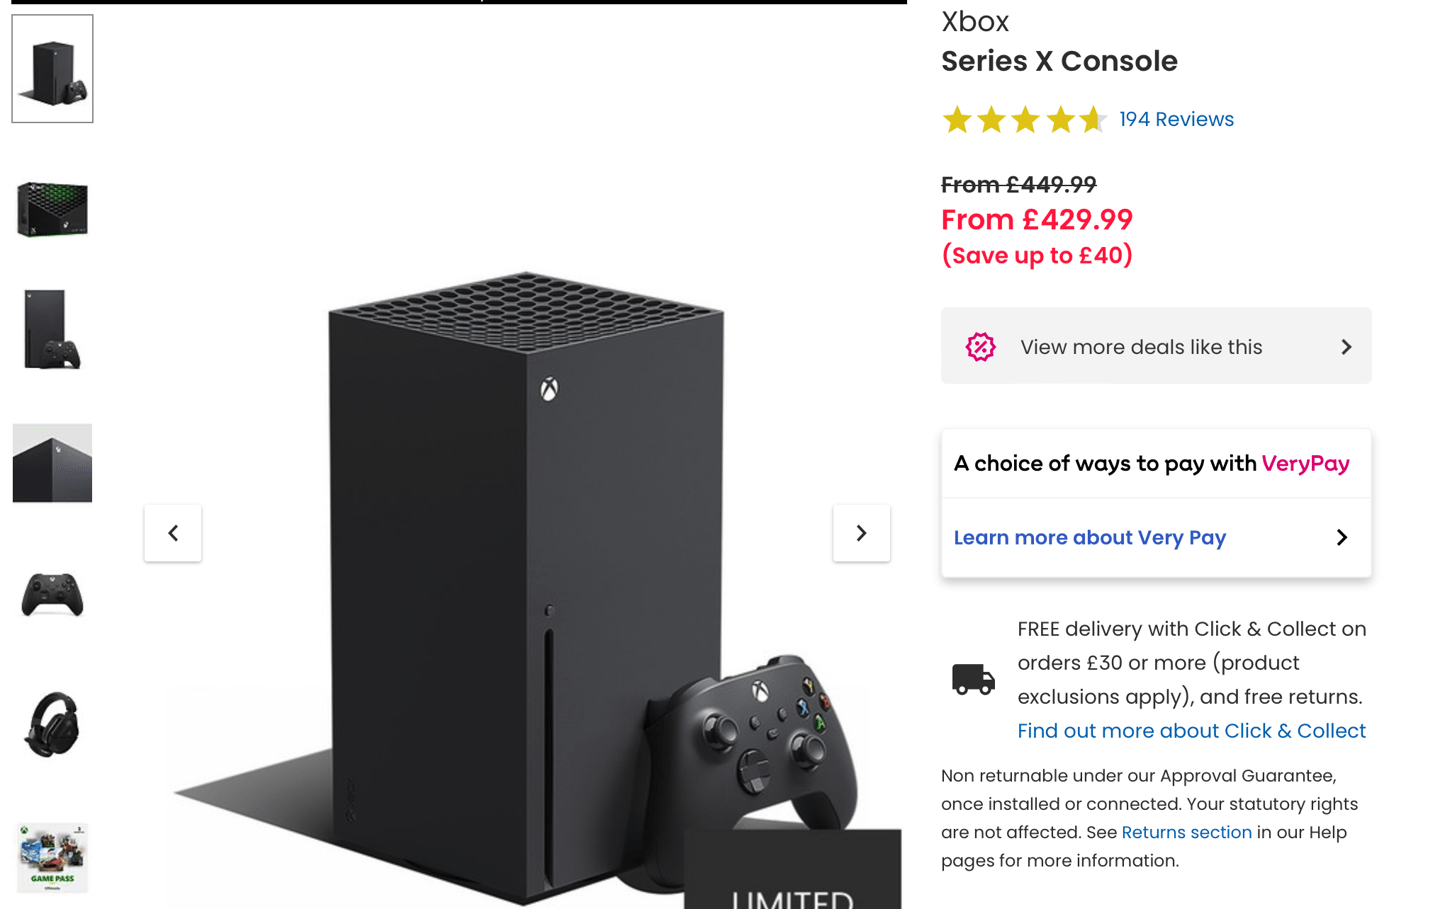1440x909 pixels.
Task: Click the VeryPay branding text
Action: coord(1306,463)
